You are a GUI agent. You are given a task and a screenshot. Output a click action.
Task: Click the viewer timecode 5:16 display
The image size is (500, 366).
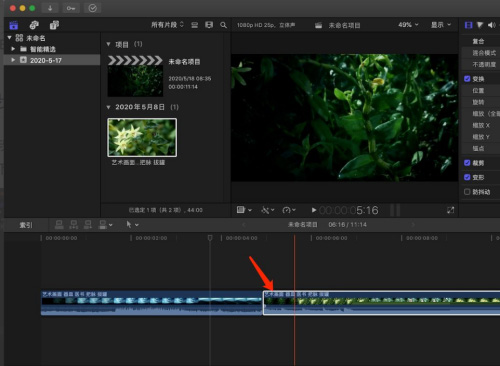coord(349,210)
